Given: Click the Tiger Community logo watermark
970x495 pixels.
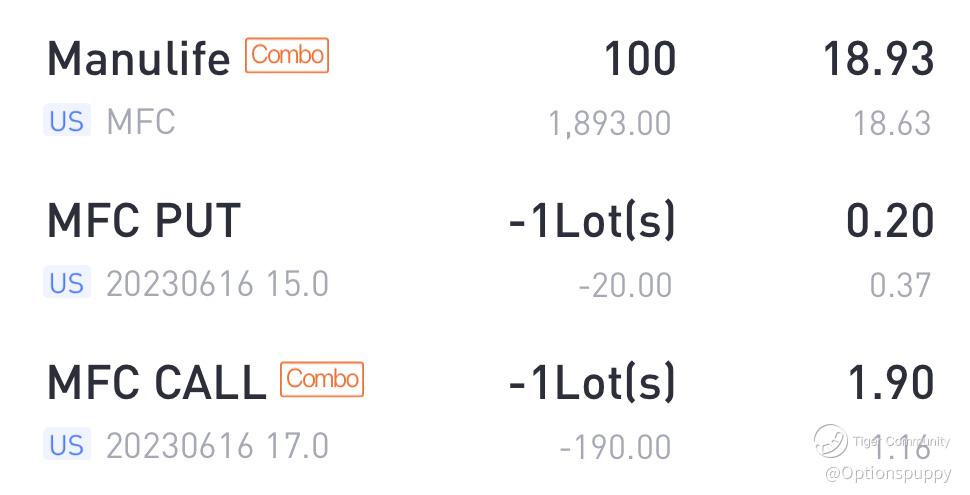Looking at the screenshot, I should (x=831, y=441).
